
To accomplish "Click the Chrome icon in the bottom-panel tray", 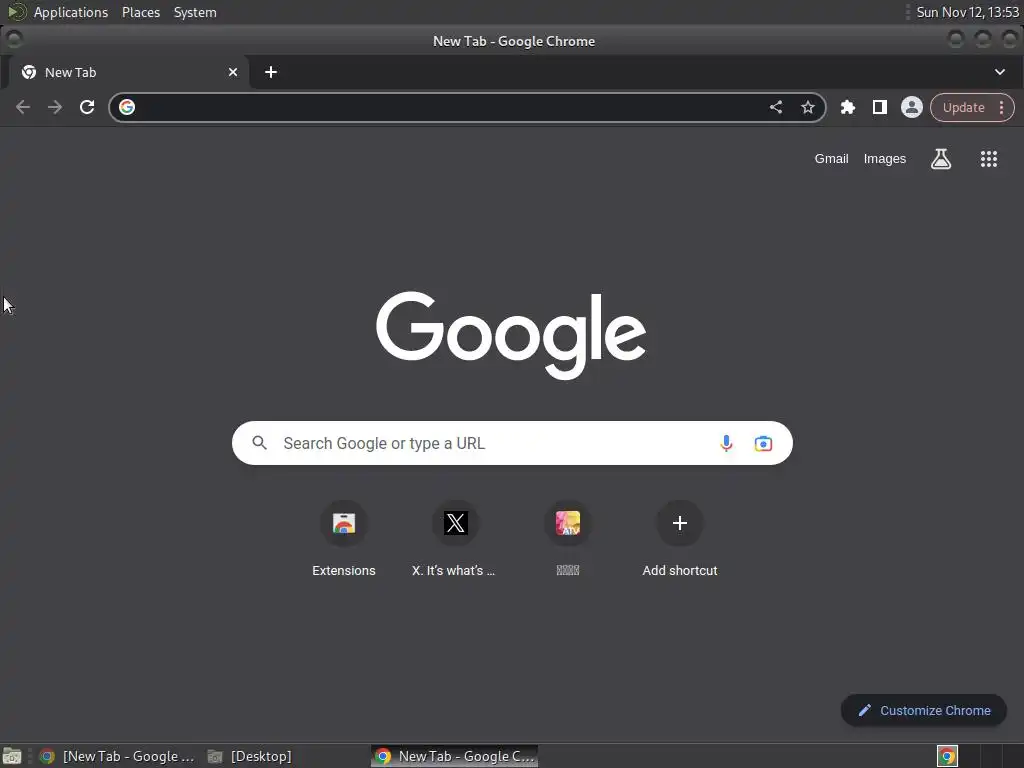I will (x=947, y=756).
